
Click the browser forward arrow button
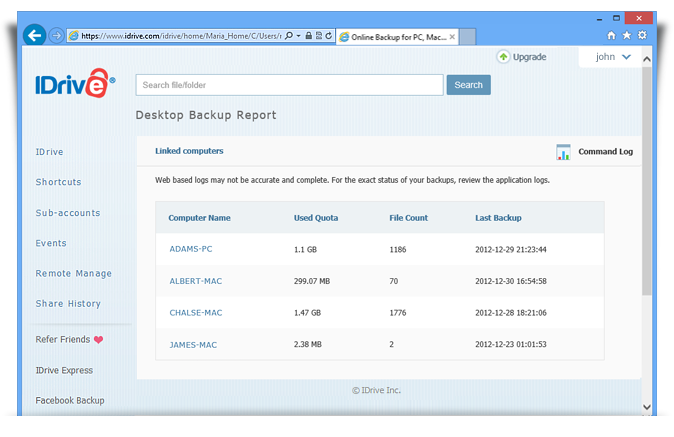[56, 35]
